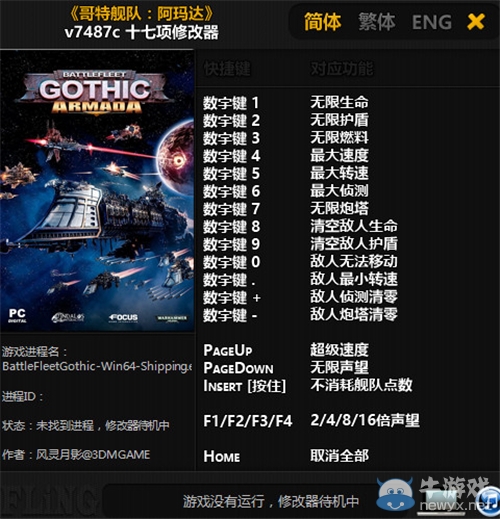Click the 游戏没有运行 status bar message
This screenshot has height=519, width=500.
pos(271,501)
